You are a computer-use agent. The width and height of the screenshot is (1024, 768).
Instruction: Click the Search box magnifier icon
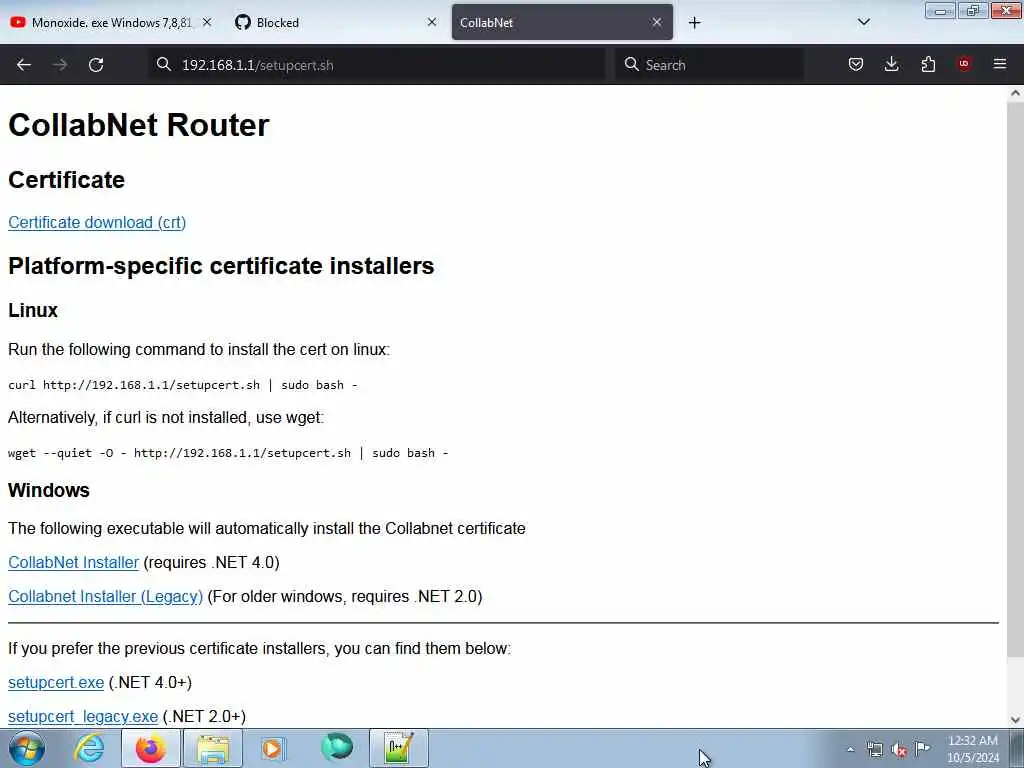(631, 65)
